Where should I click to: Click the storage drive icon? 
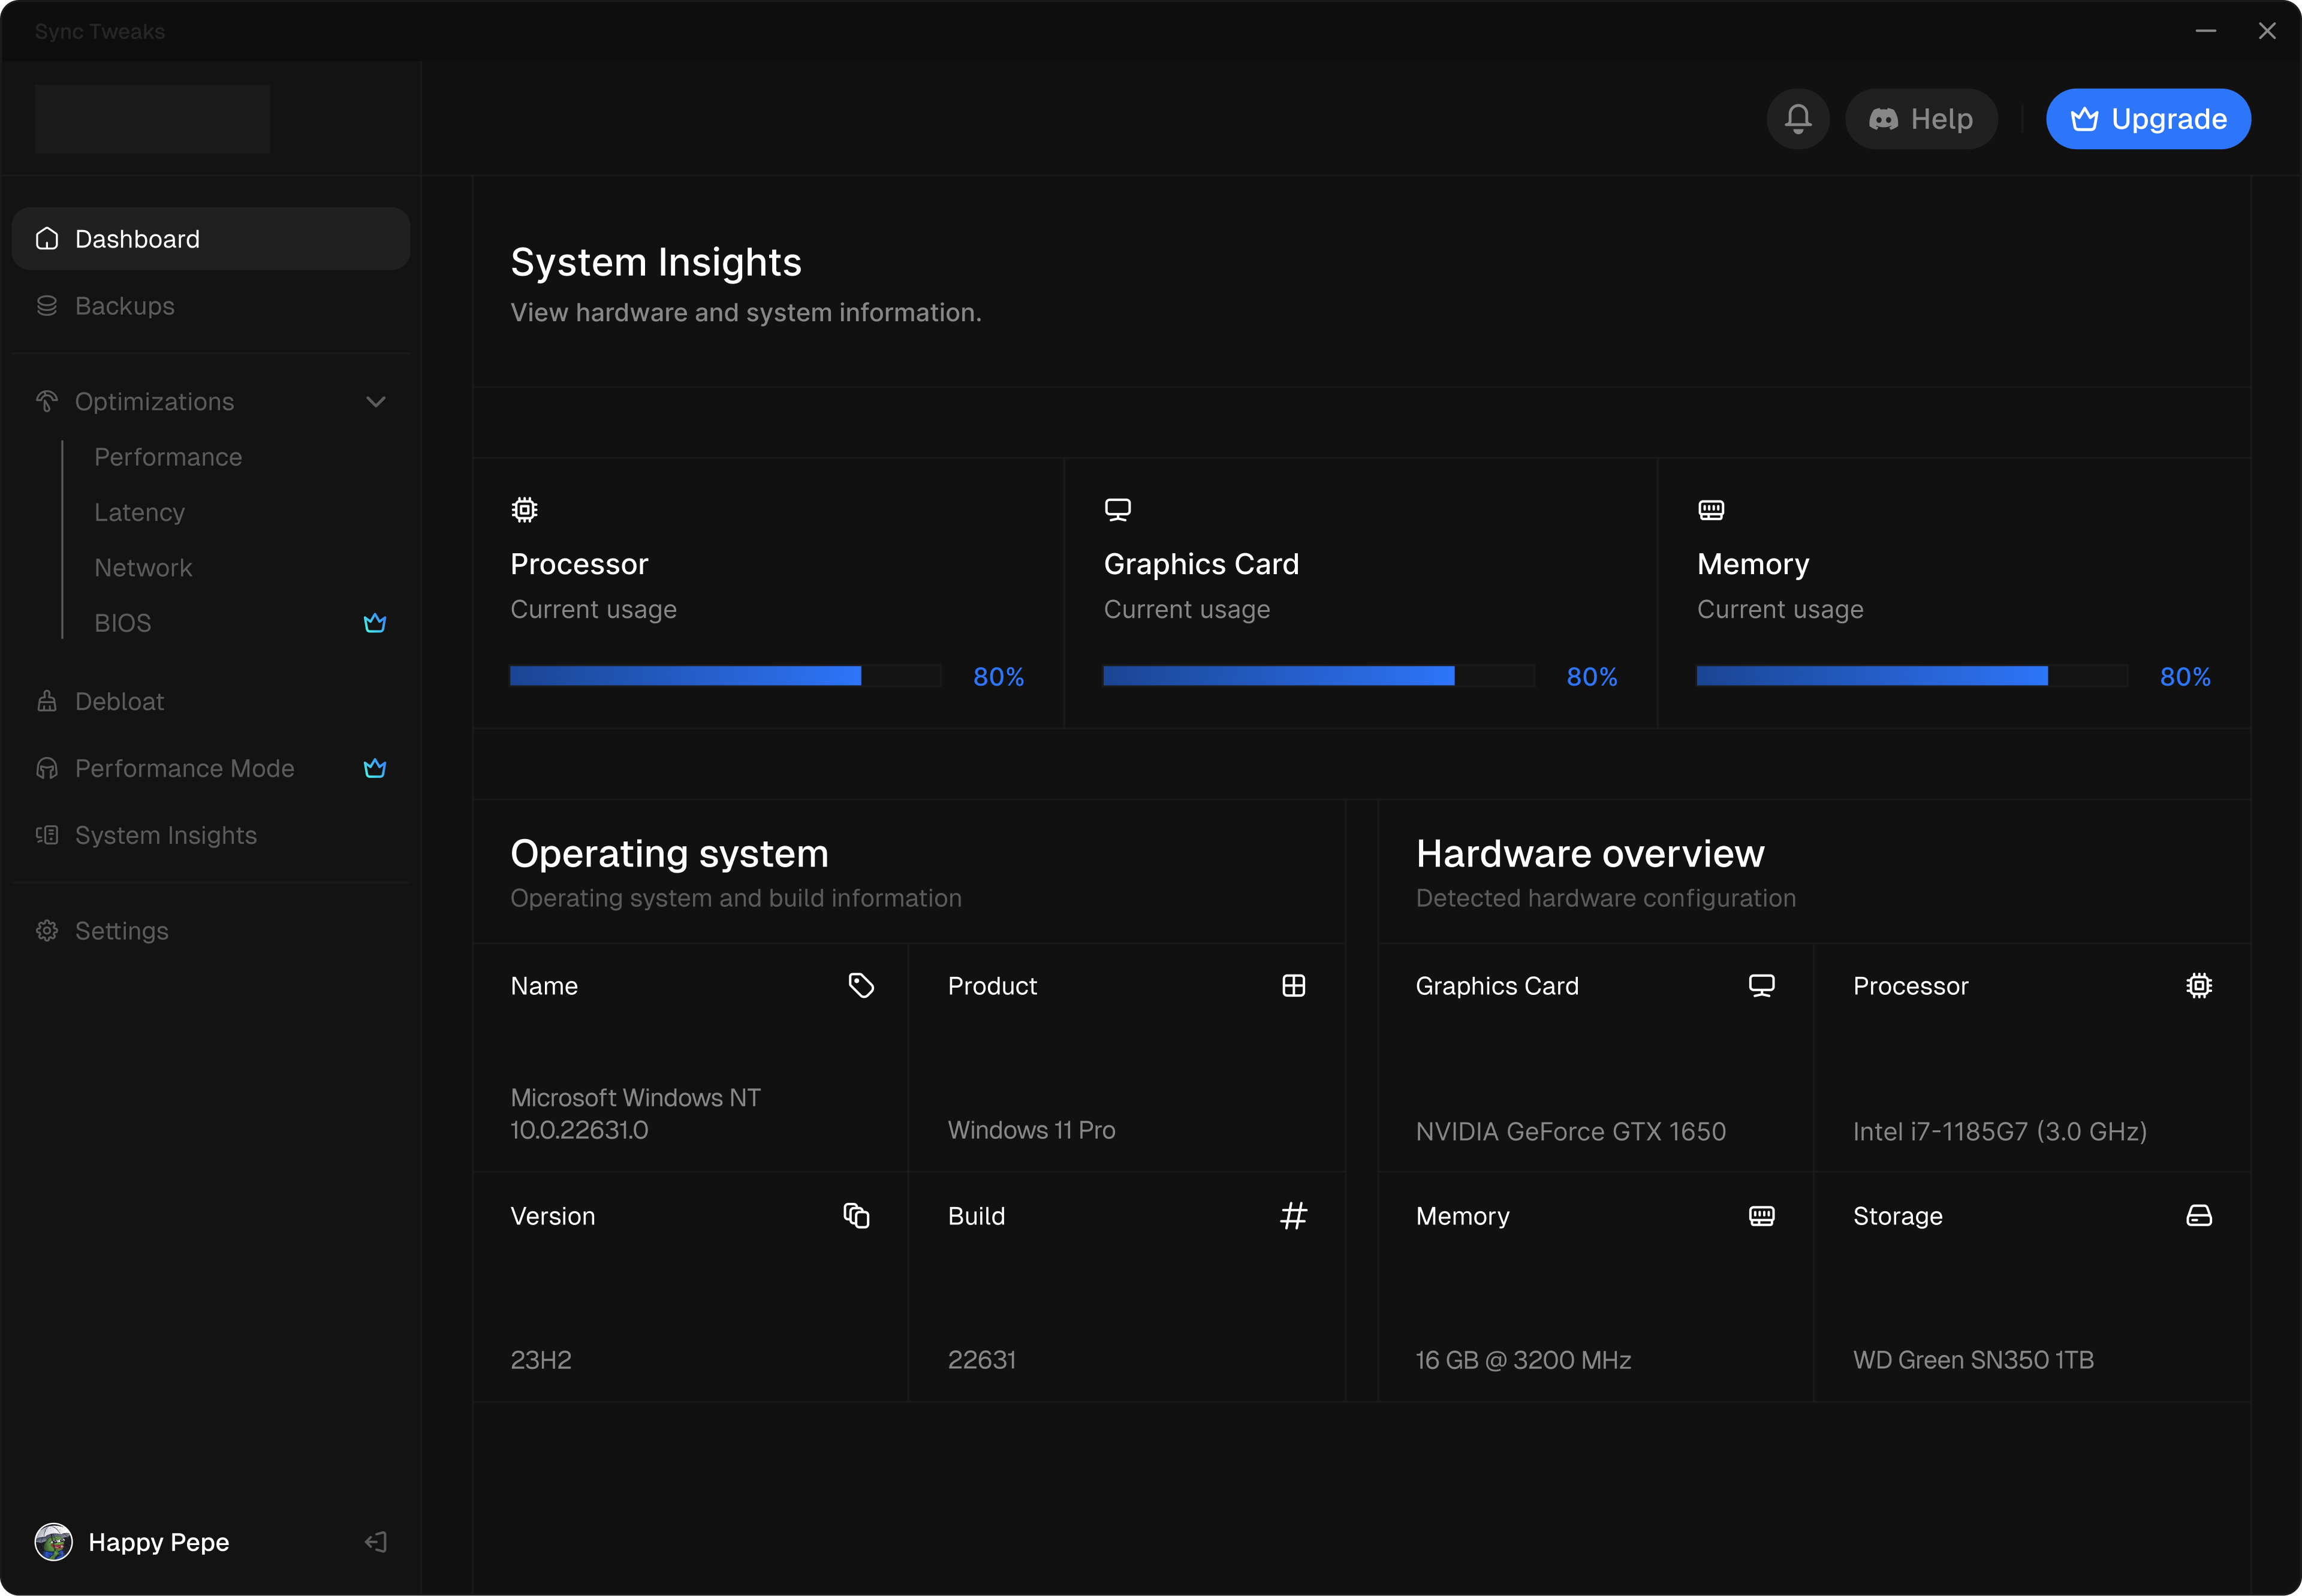point(2198,1215)
